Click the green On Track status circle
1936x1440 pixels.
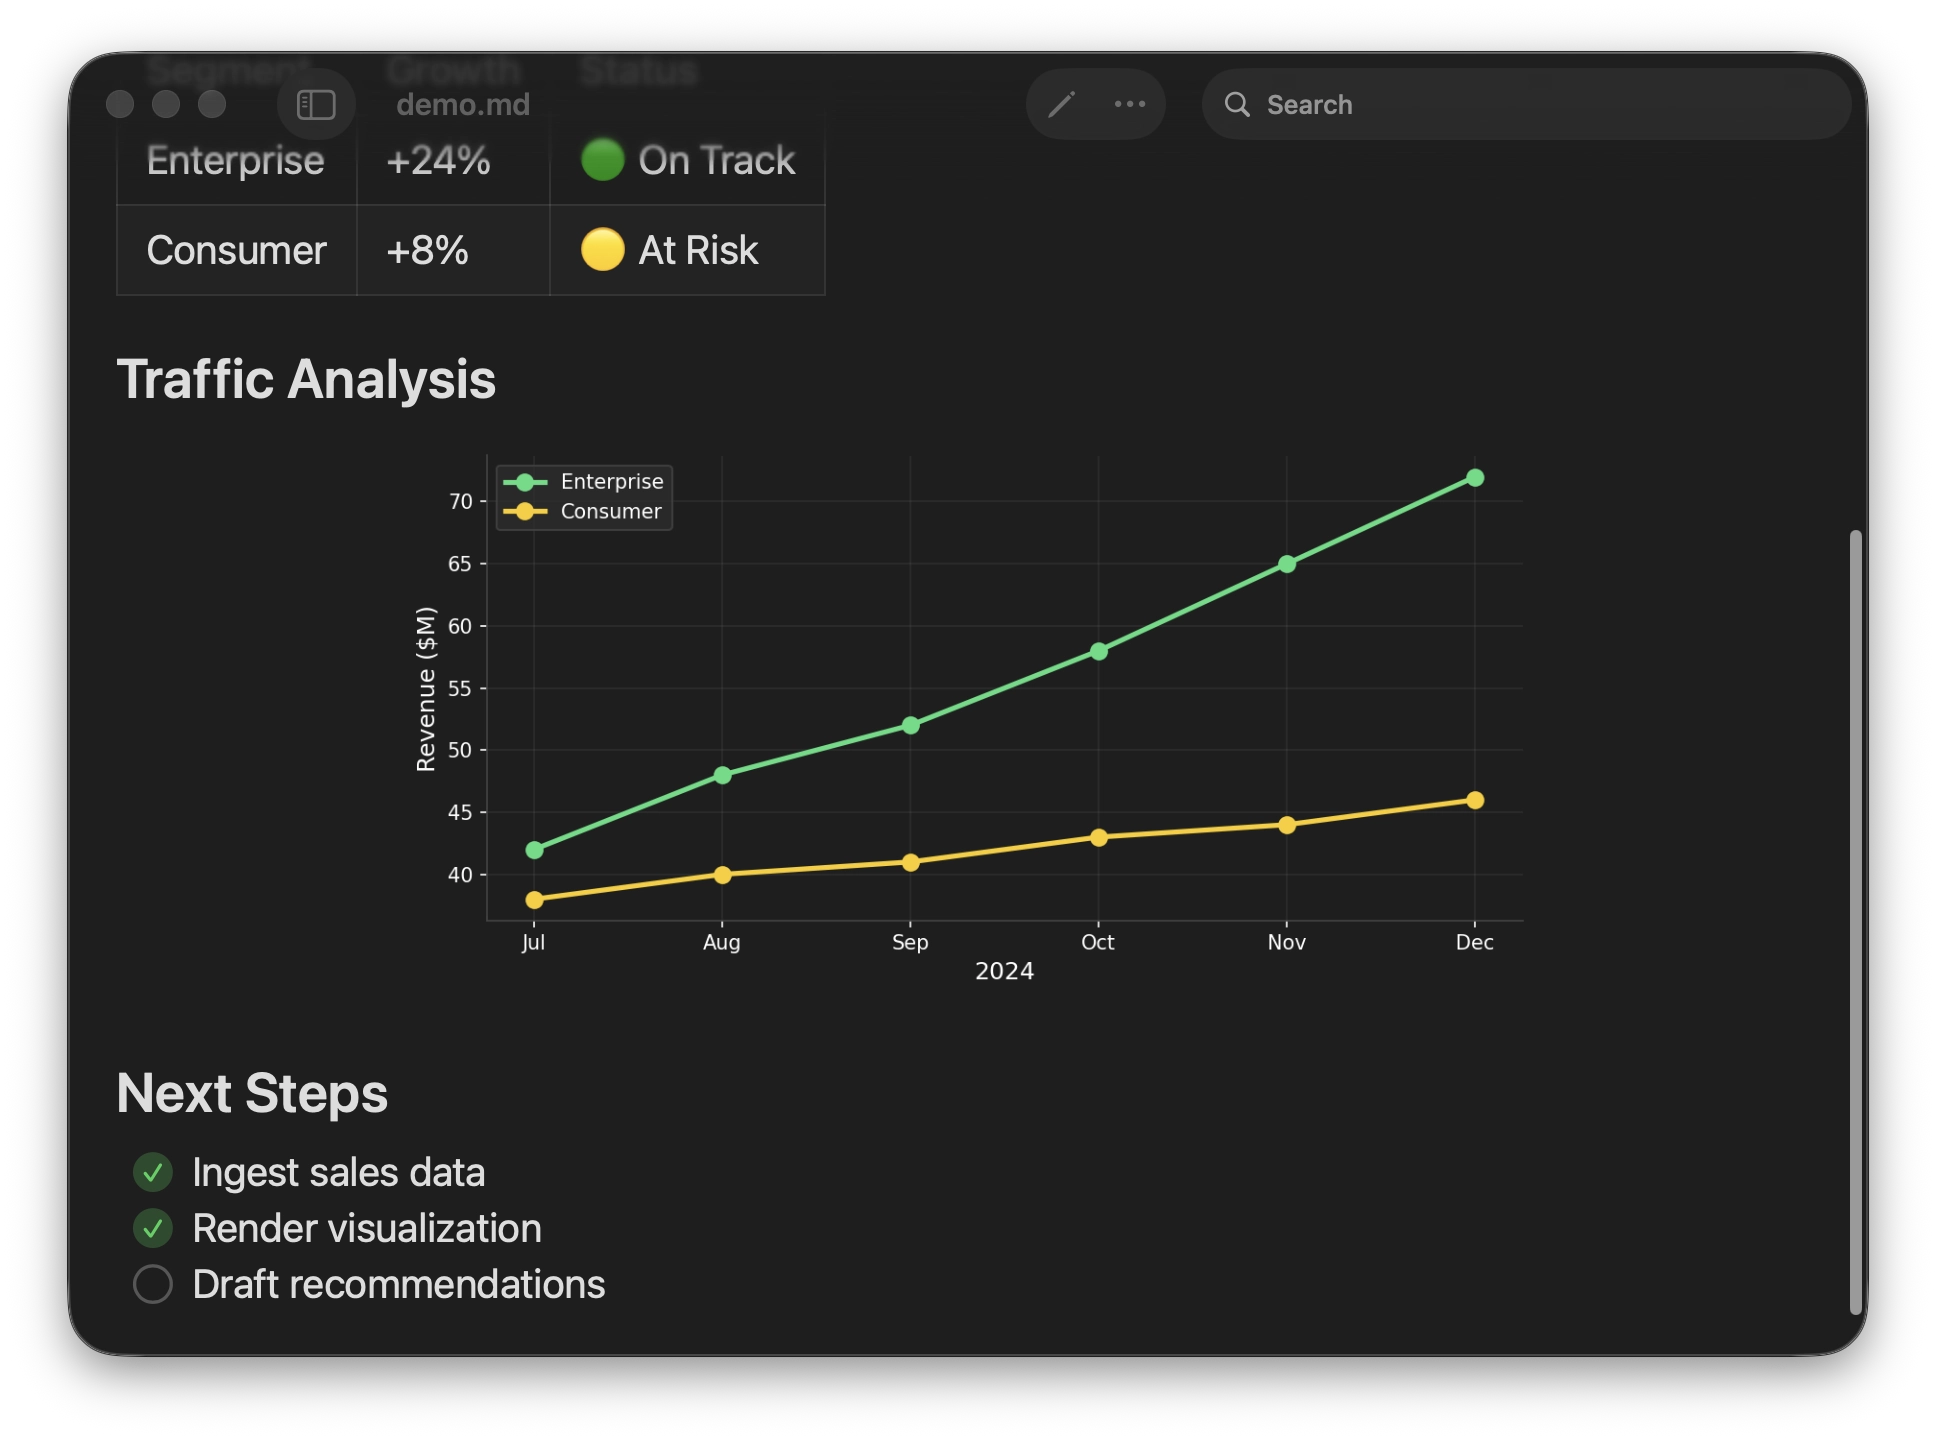coord(603,160)
